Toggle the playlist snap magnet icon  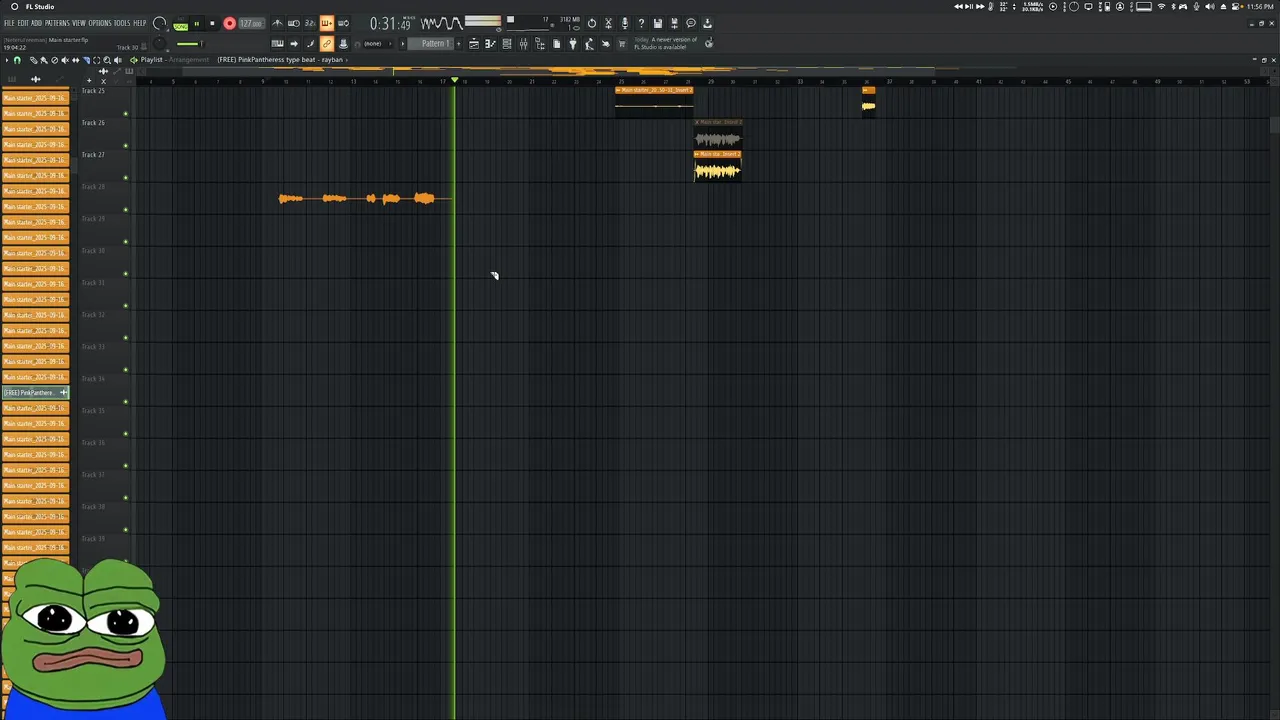coord(17,60)
